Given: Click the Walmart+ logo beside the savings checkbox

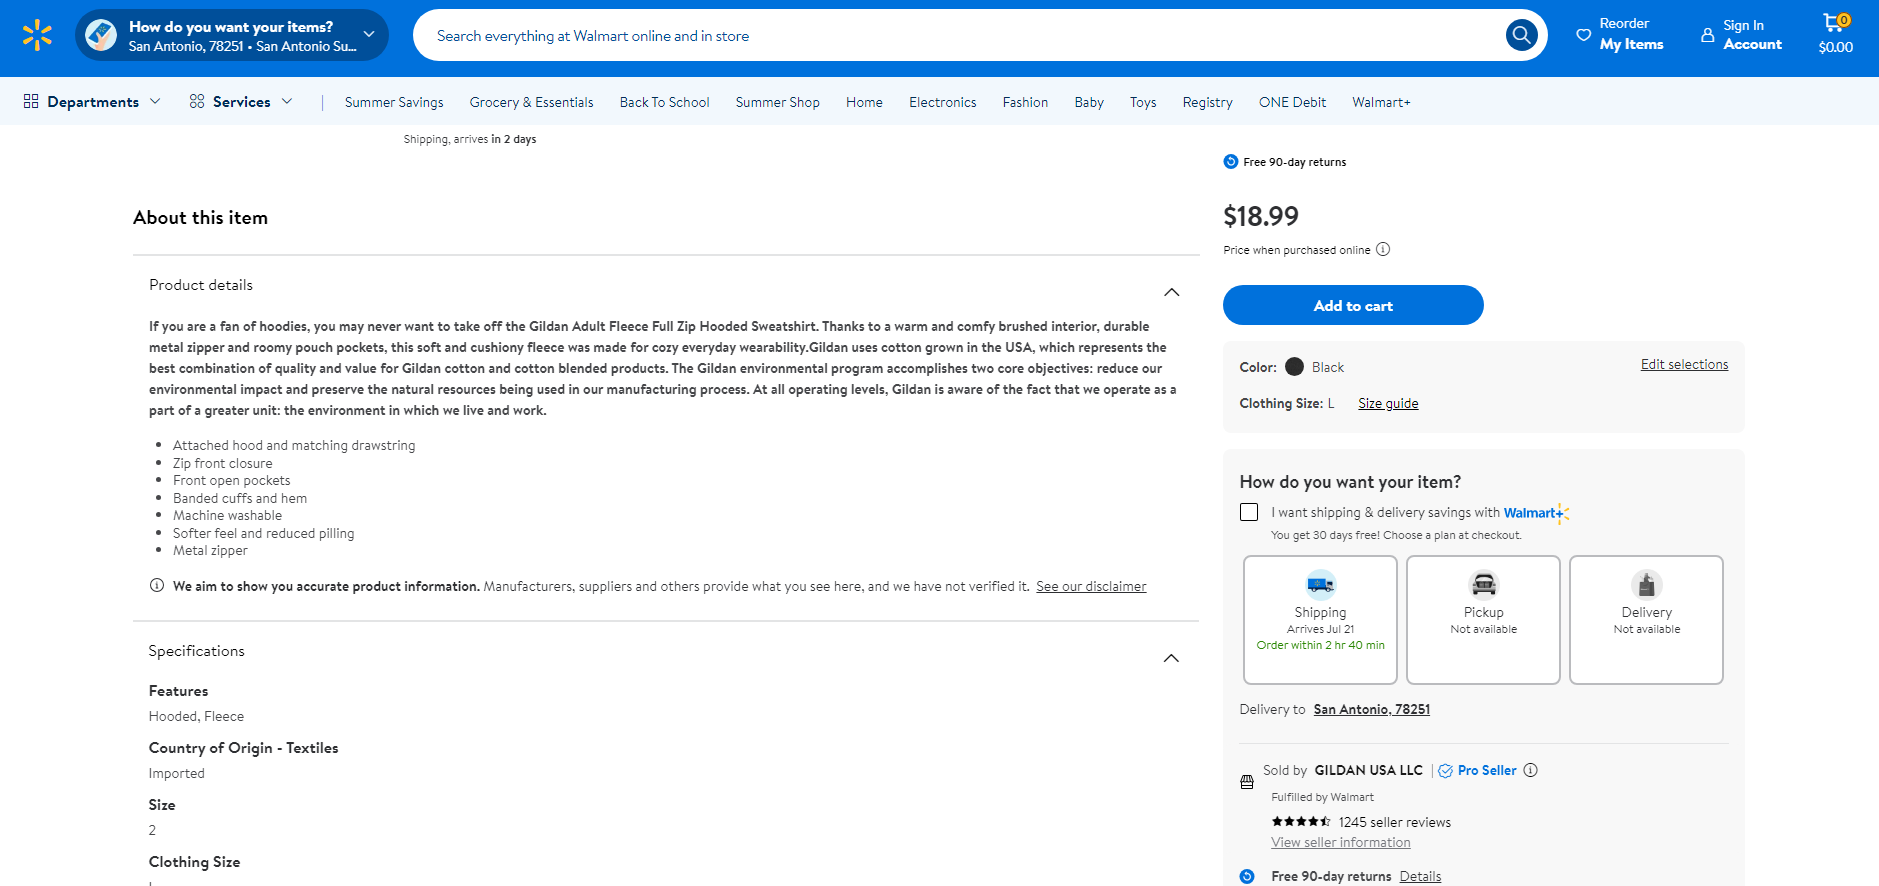Looking at the screenshot, I should (1536, 513).
